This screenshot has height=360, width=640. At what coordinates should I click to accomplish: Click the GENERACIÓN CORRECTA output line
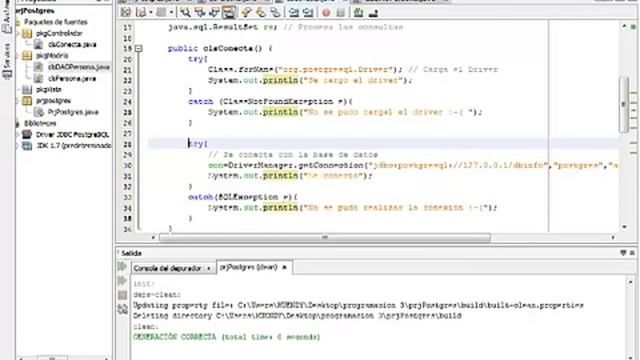point(227,337)
